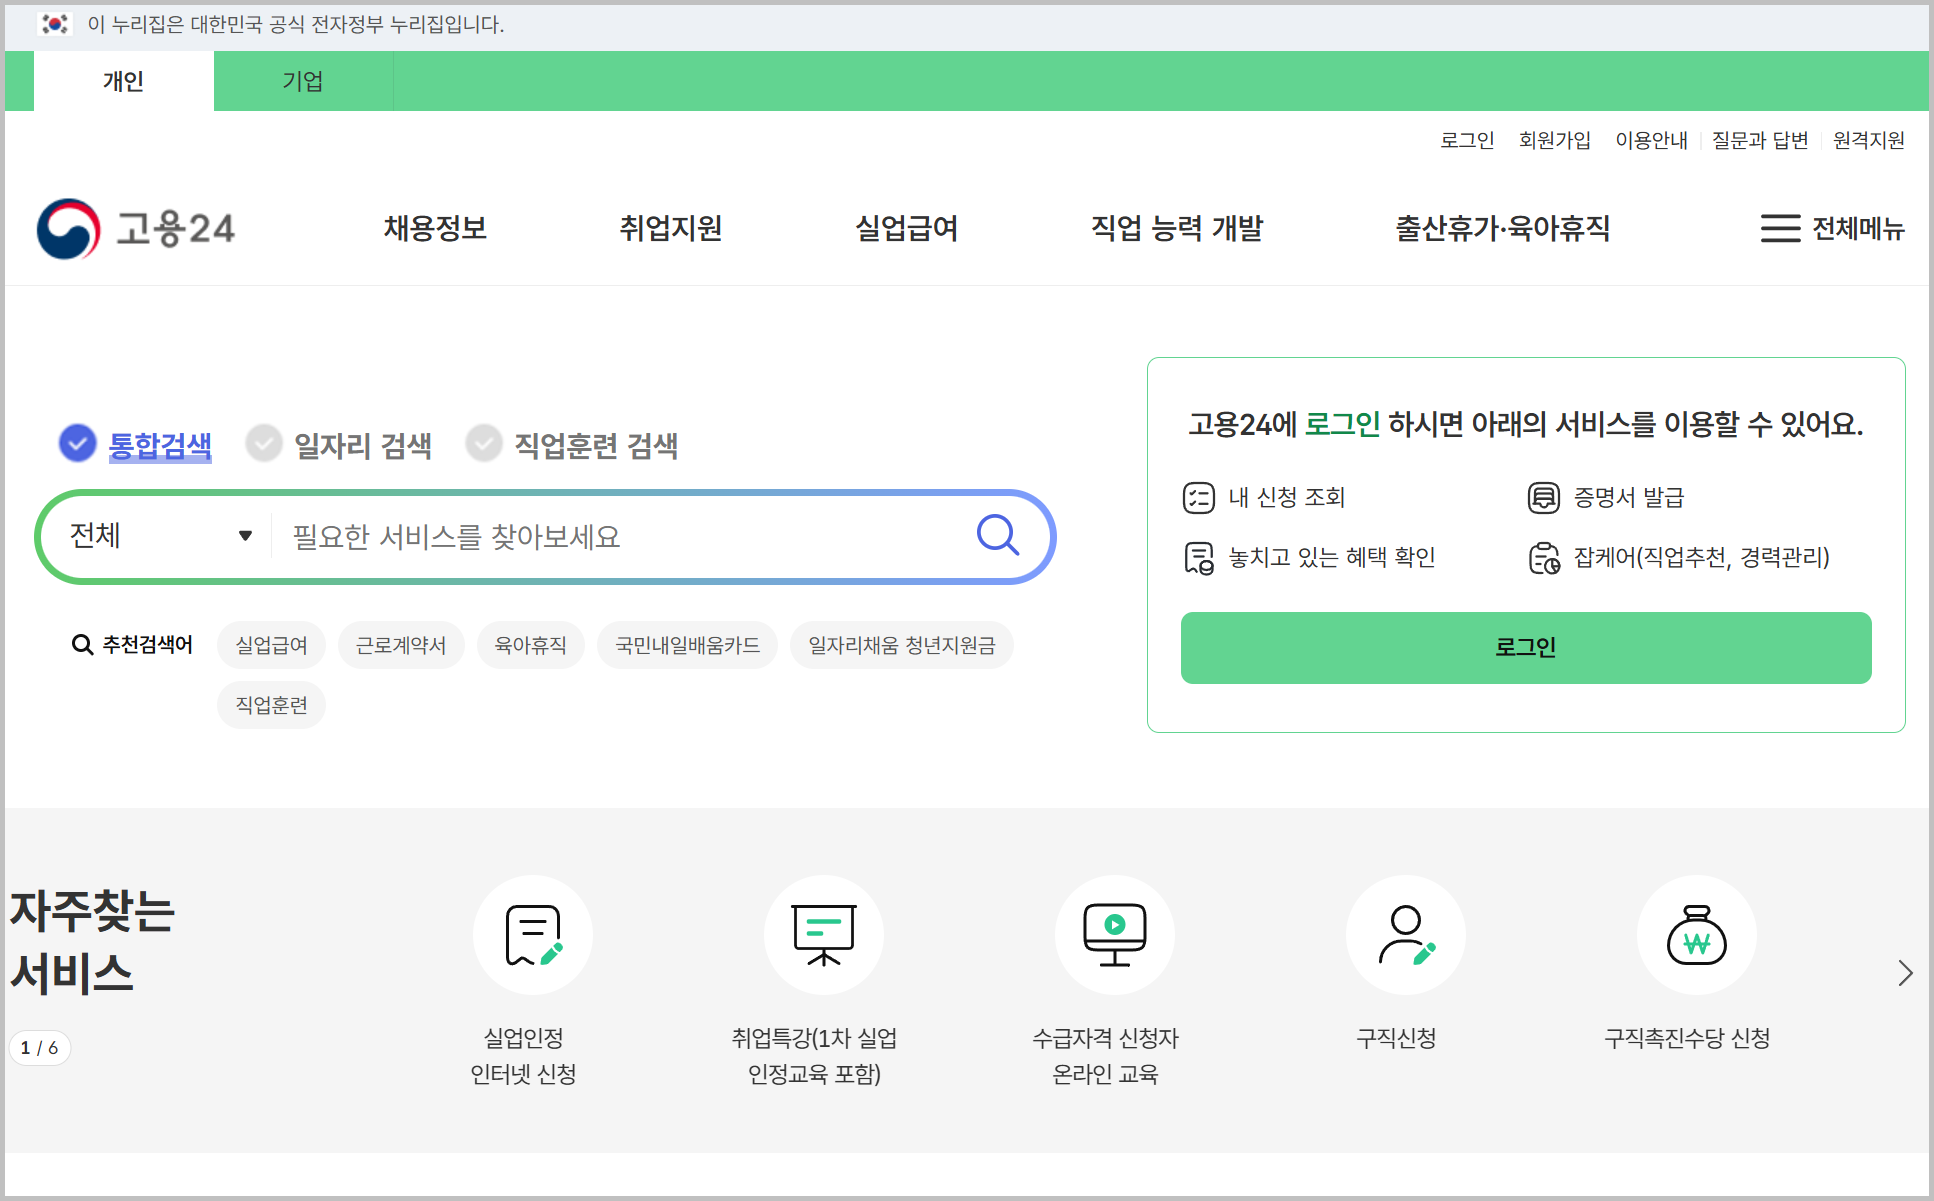The height and width of the screenshot is (1201, 1934).
Task: Click the 국민내일배움카드 suggested keyword chip
Action: click(x=687, y=645)
